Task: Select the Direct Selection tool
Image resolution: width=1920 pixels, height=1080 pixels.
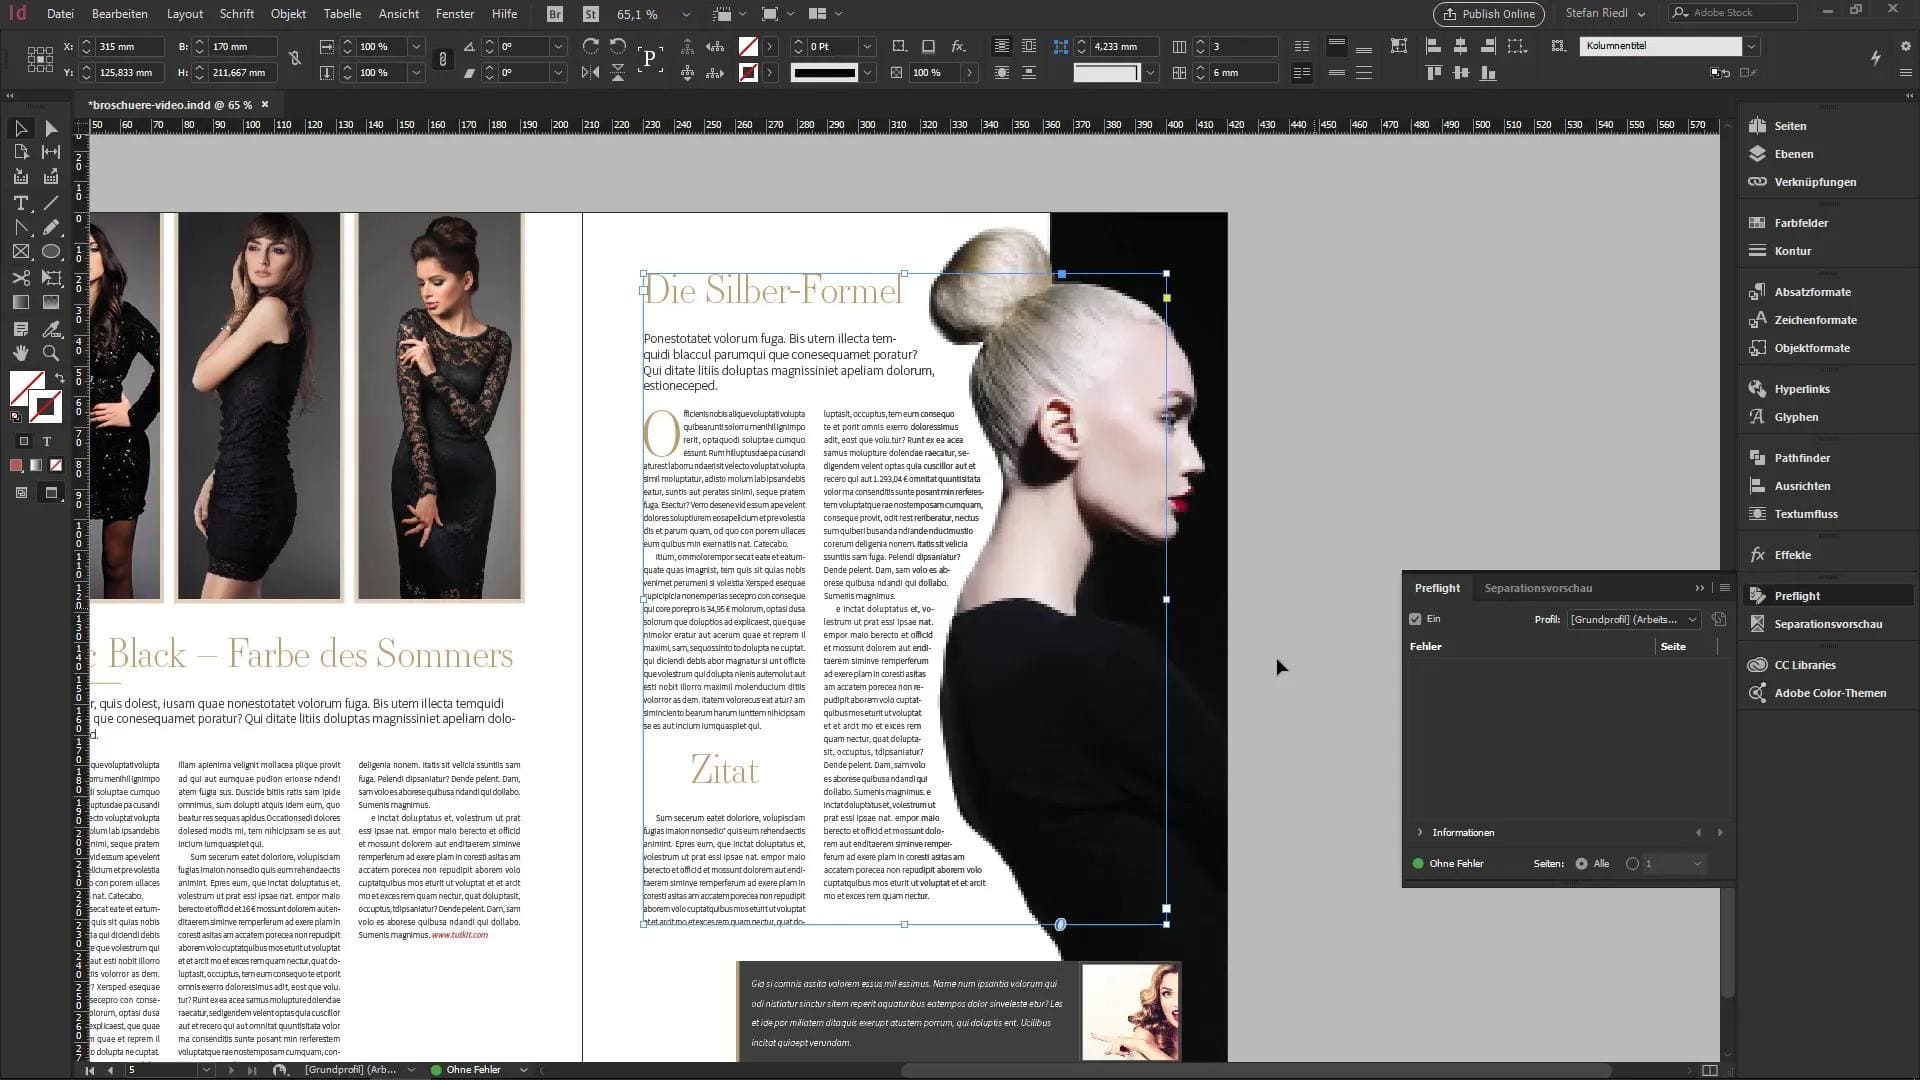Action: 51,128
